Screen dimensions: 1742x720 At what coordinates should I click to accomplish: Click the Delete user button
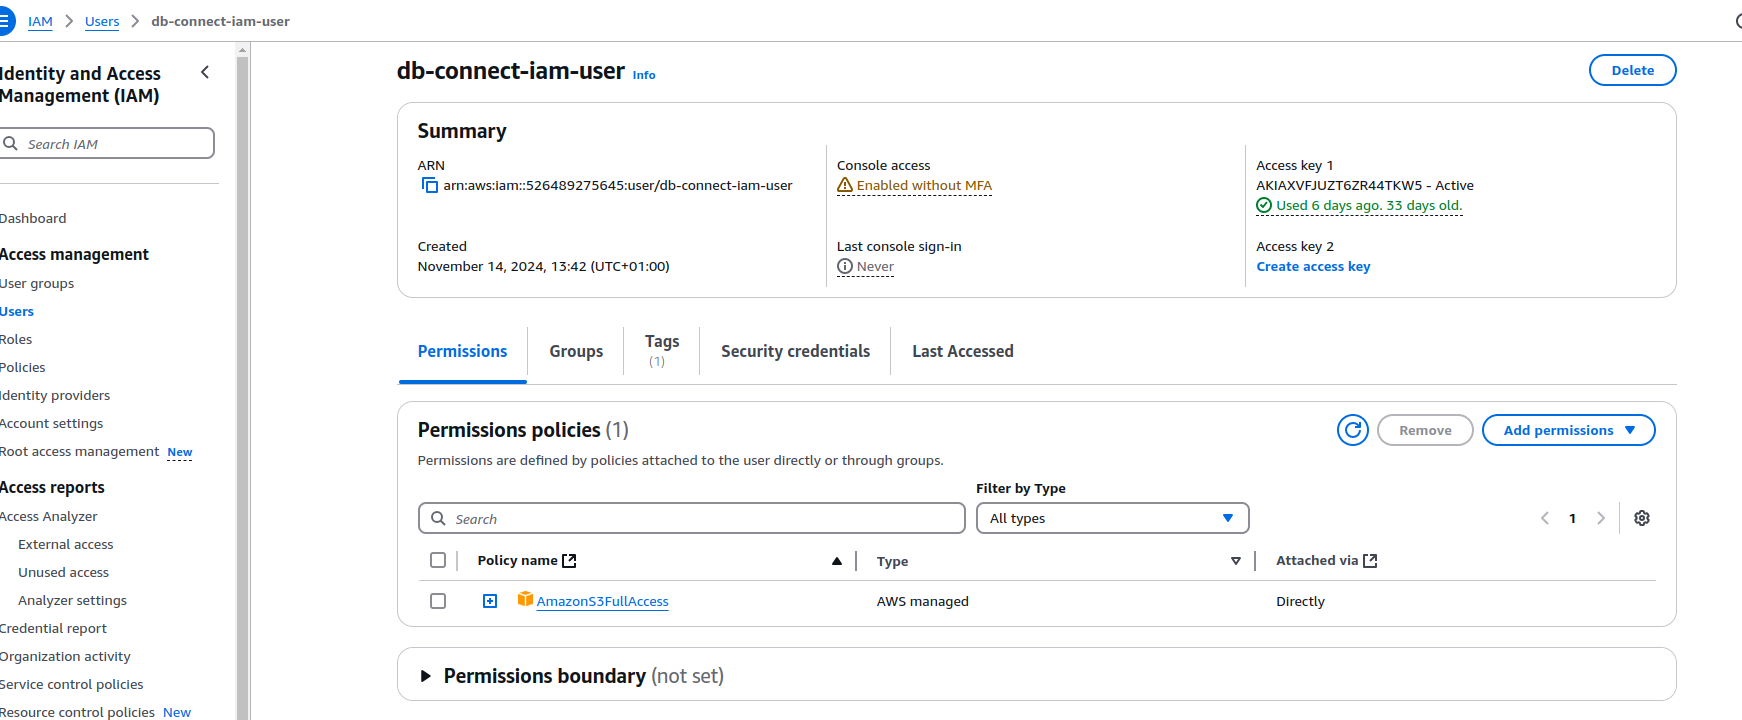(1633, 70)
